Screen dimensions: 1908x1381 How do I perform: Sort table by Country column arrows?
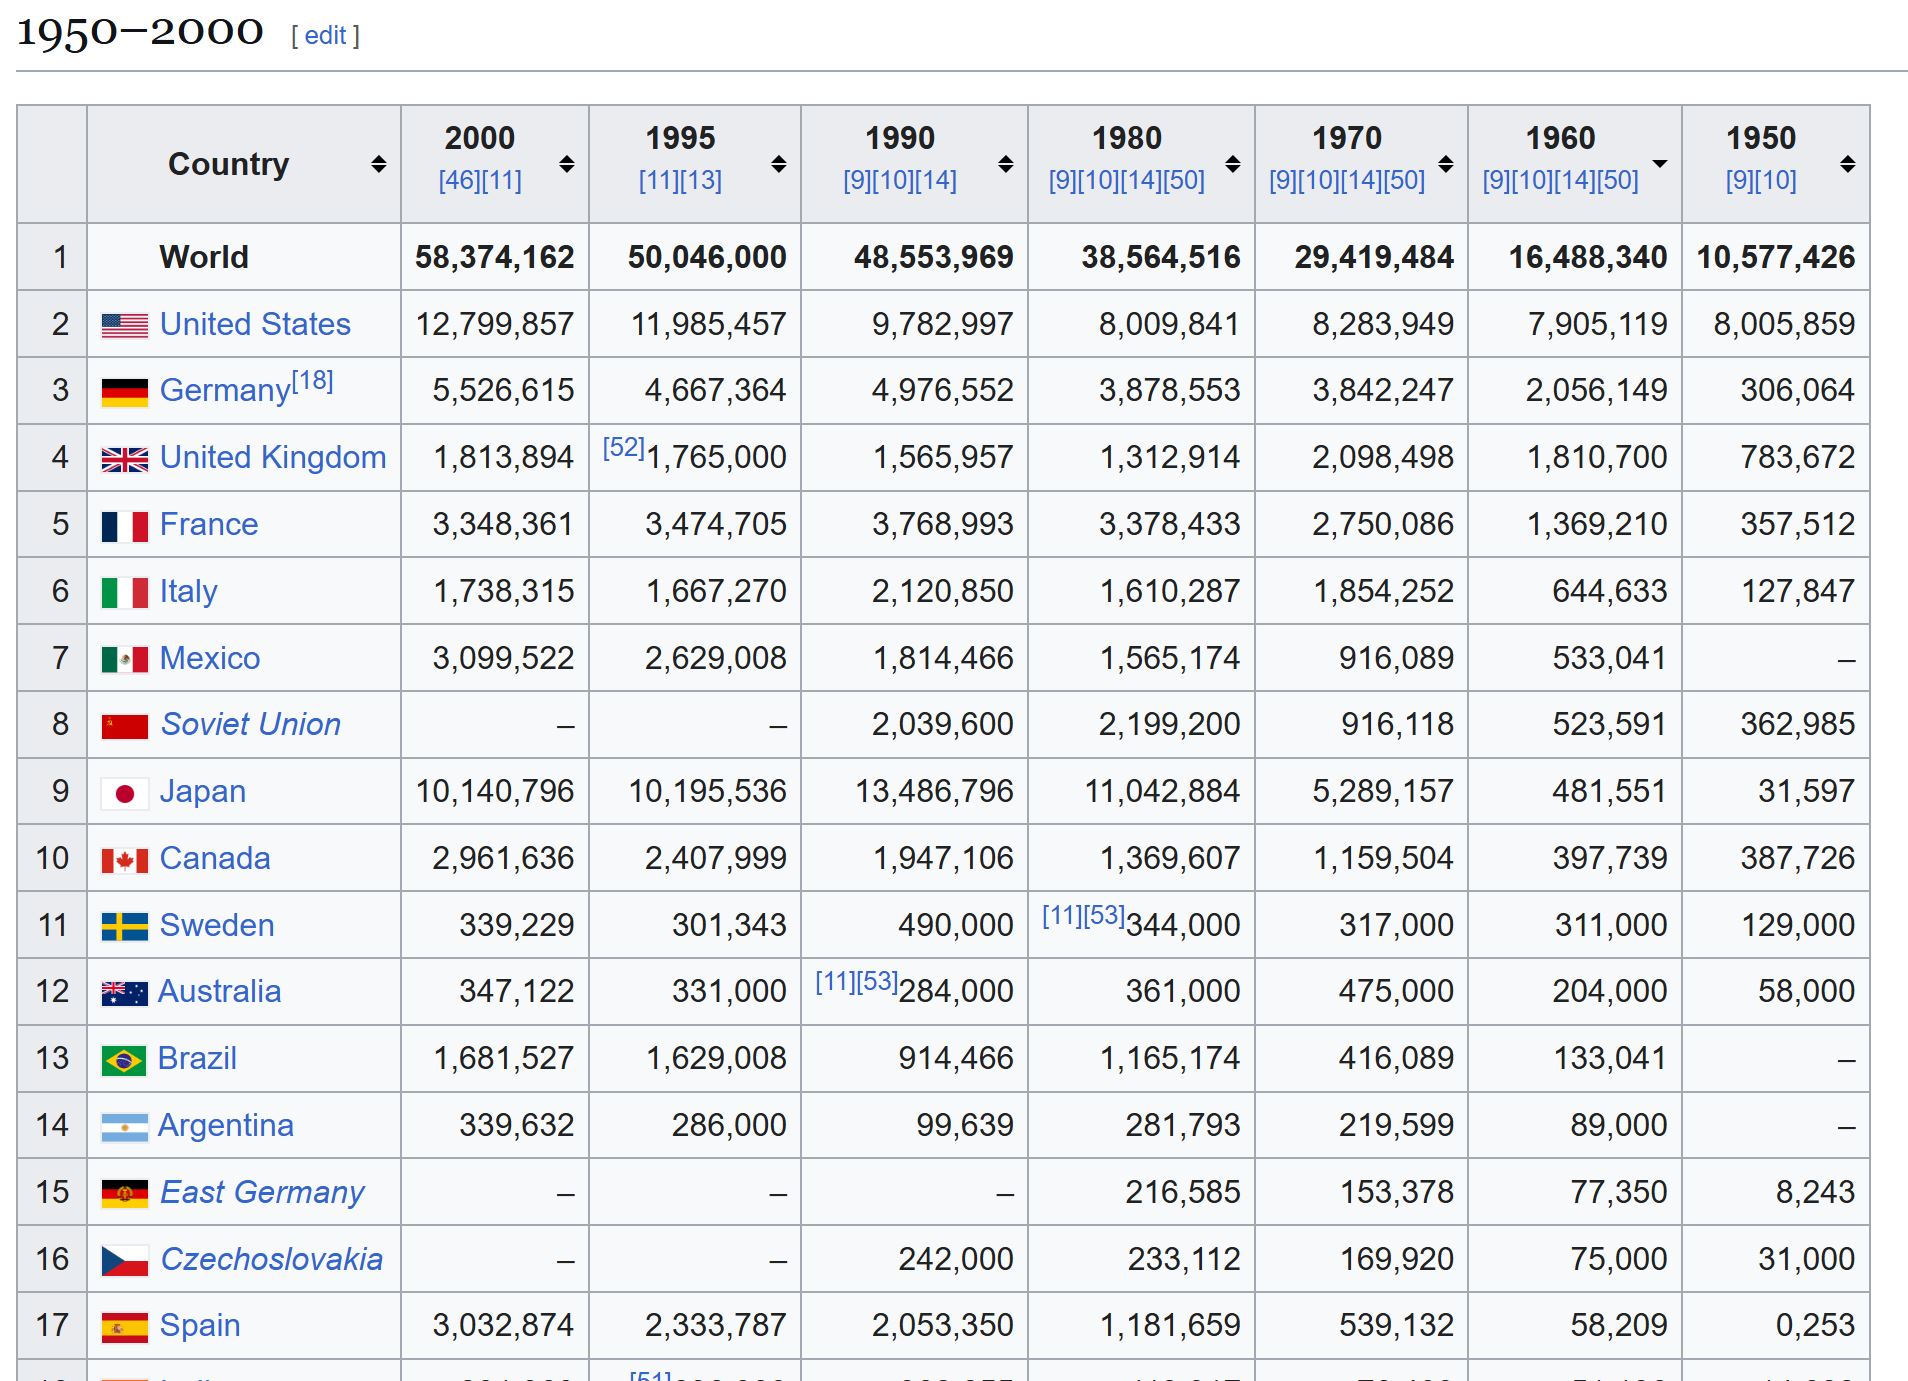click(378, 164)
